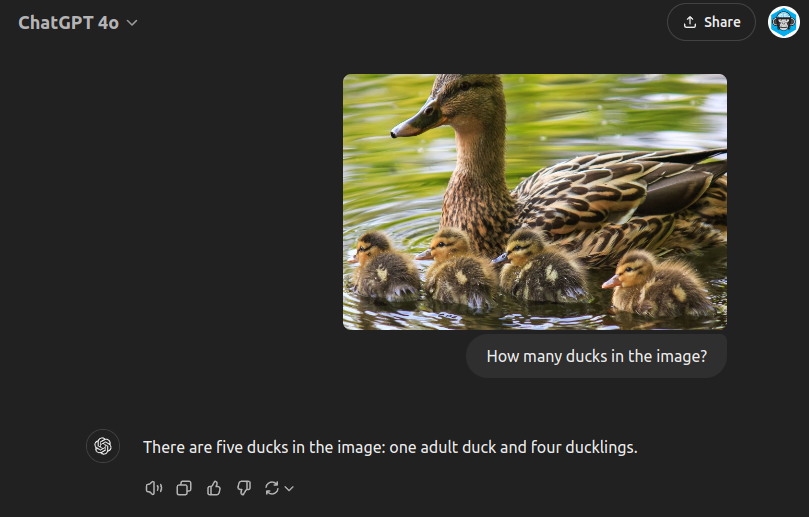Open the ChatGPT 4o model selector

78,22
